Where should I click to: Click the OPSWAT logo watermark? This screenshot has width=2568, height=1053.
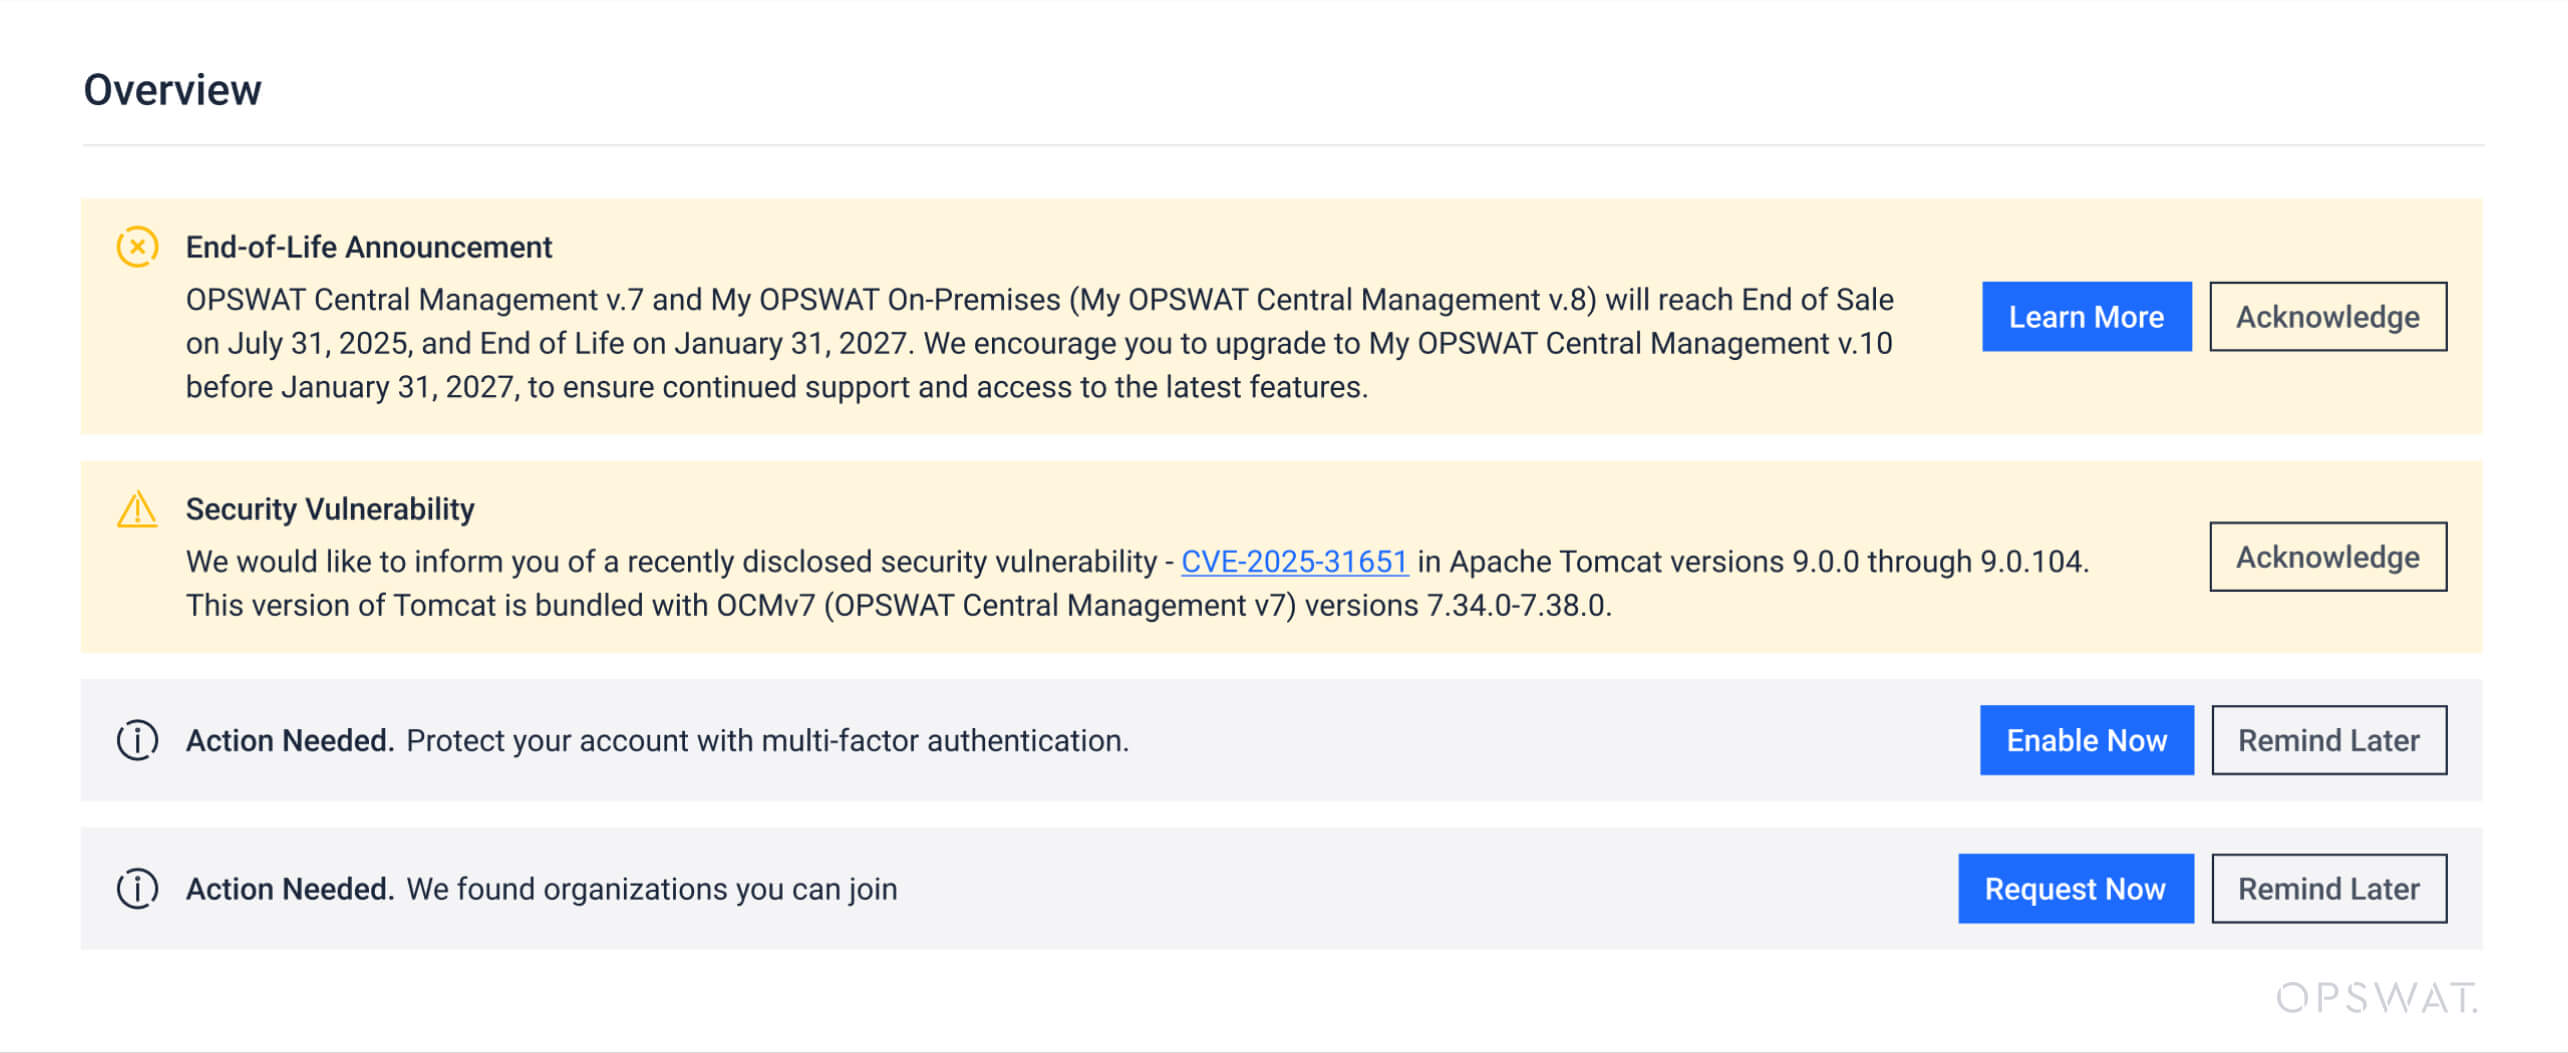point(2376,997)
